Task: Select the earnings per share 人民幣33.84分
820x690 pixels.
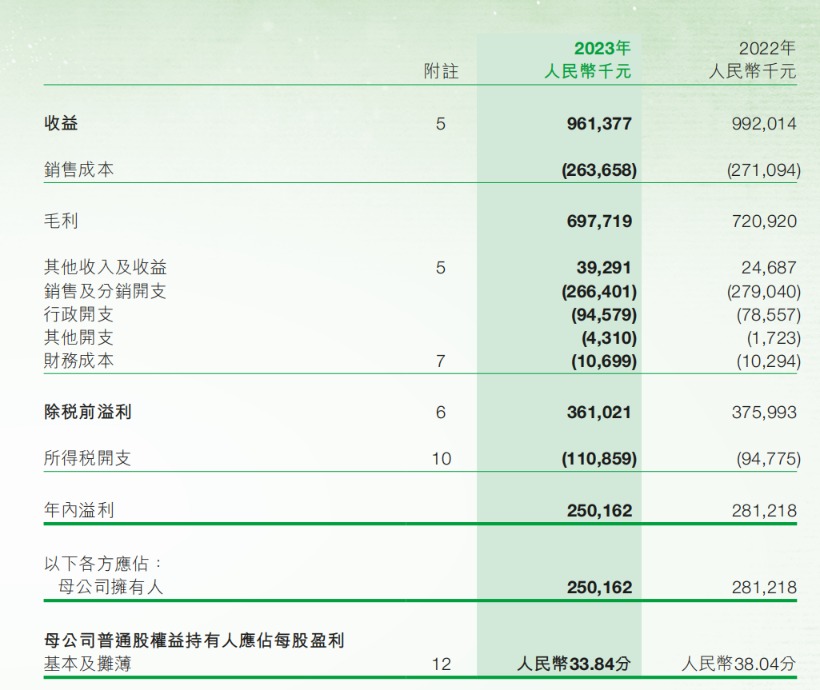Action: point(574,664)
